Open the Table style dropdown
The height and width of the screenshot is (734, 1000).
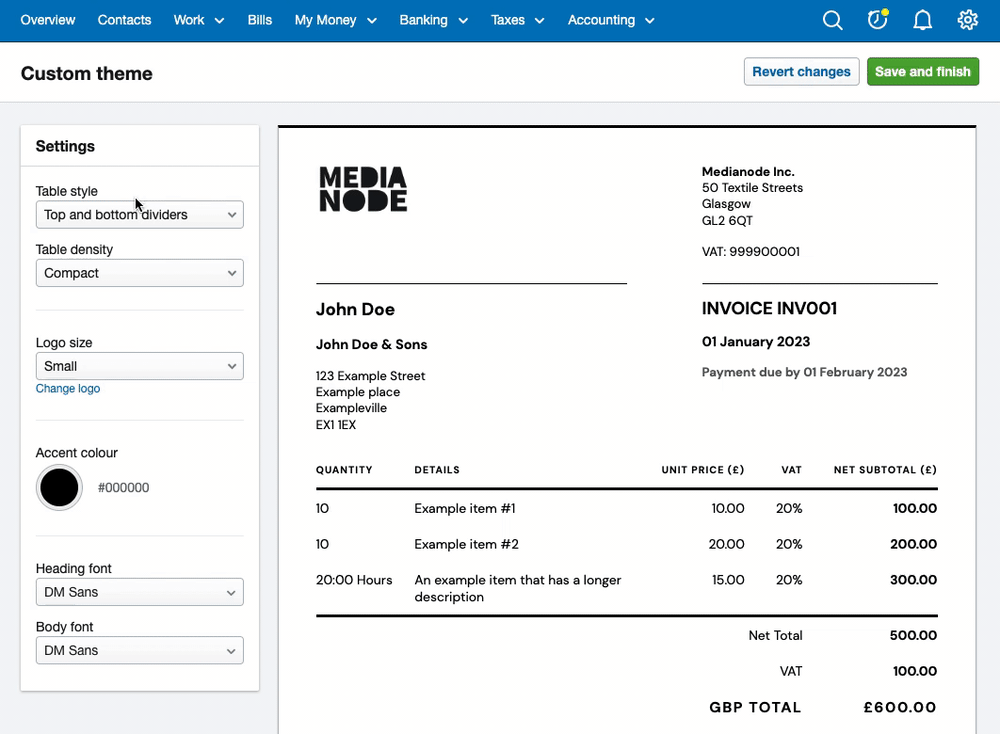(x=139, y=214)
